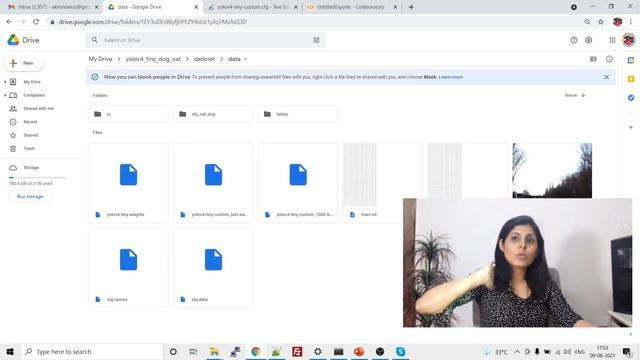Click the storage usage bar

(38, 178)
